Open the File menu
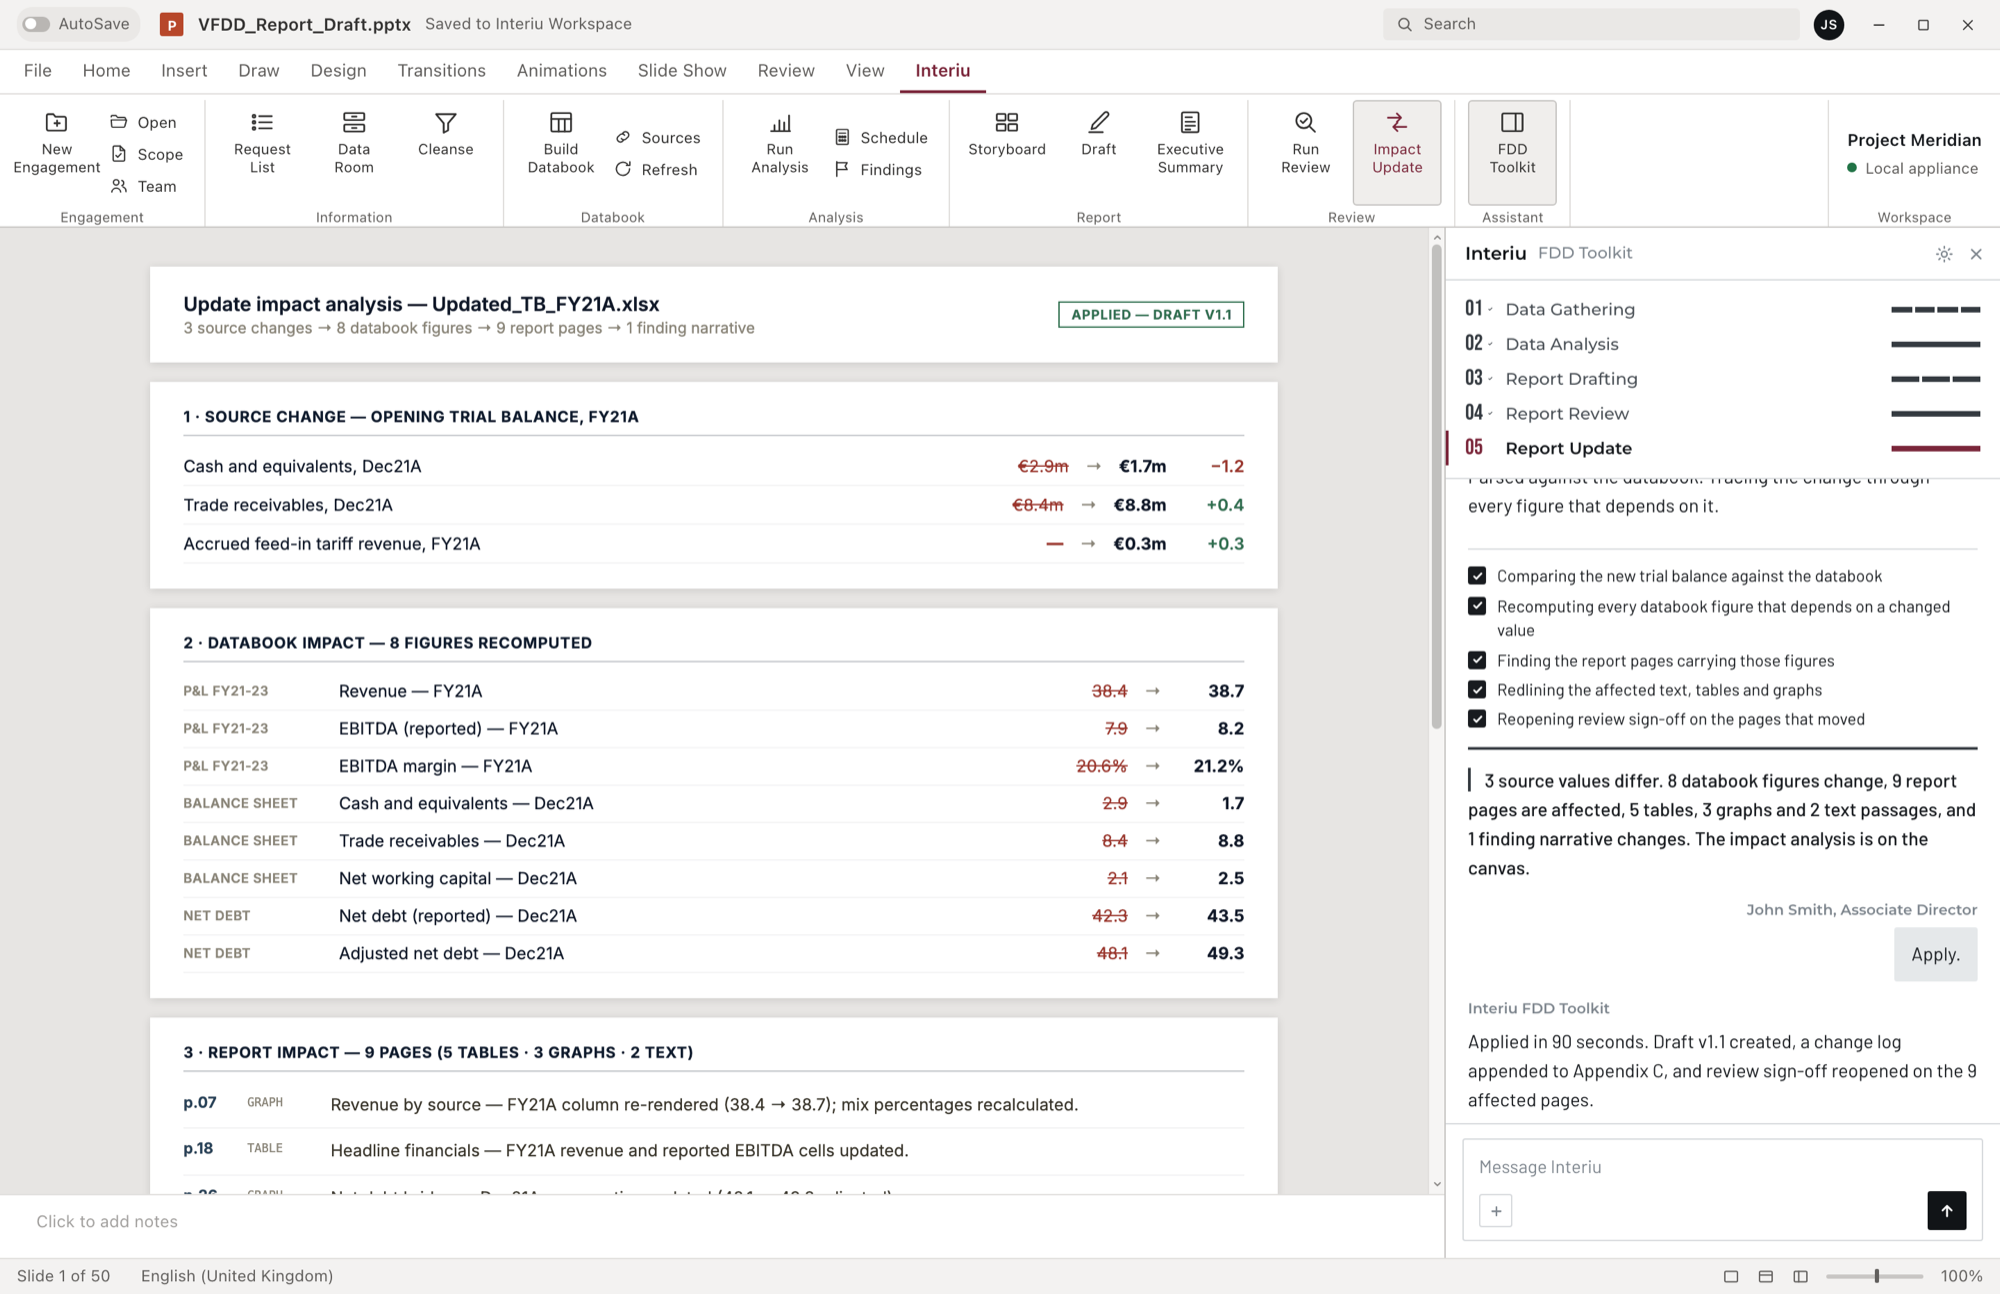The height and width of the screenshot is (1294, 2000). (x=37, y=70)
